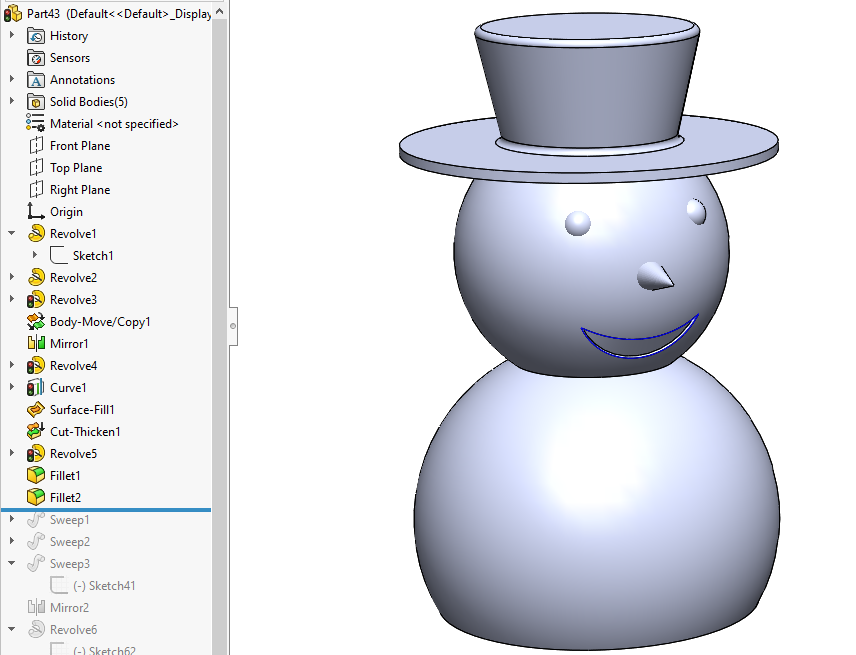Collapse the Sweep3 feature
The image size is (856, 655).
point(11,563)
